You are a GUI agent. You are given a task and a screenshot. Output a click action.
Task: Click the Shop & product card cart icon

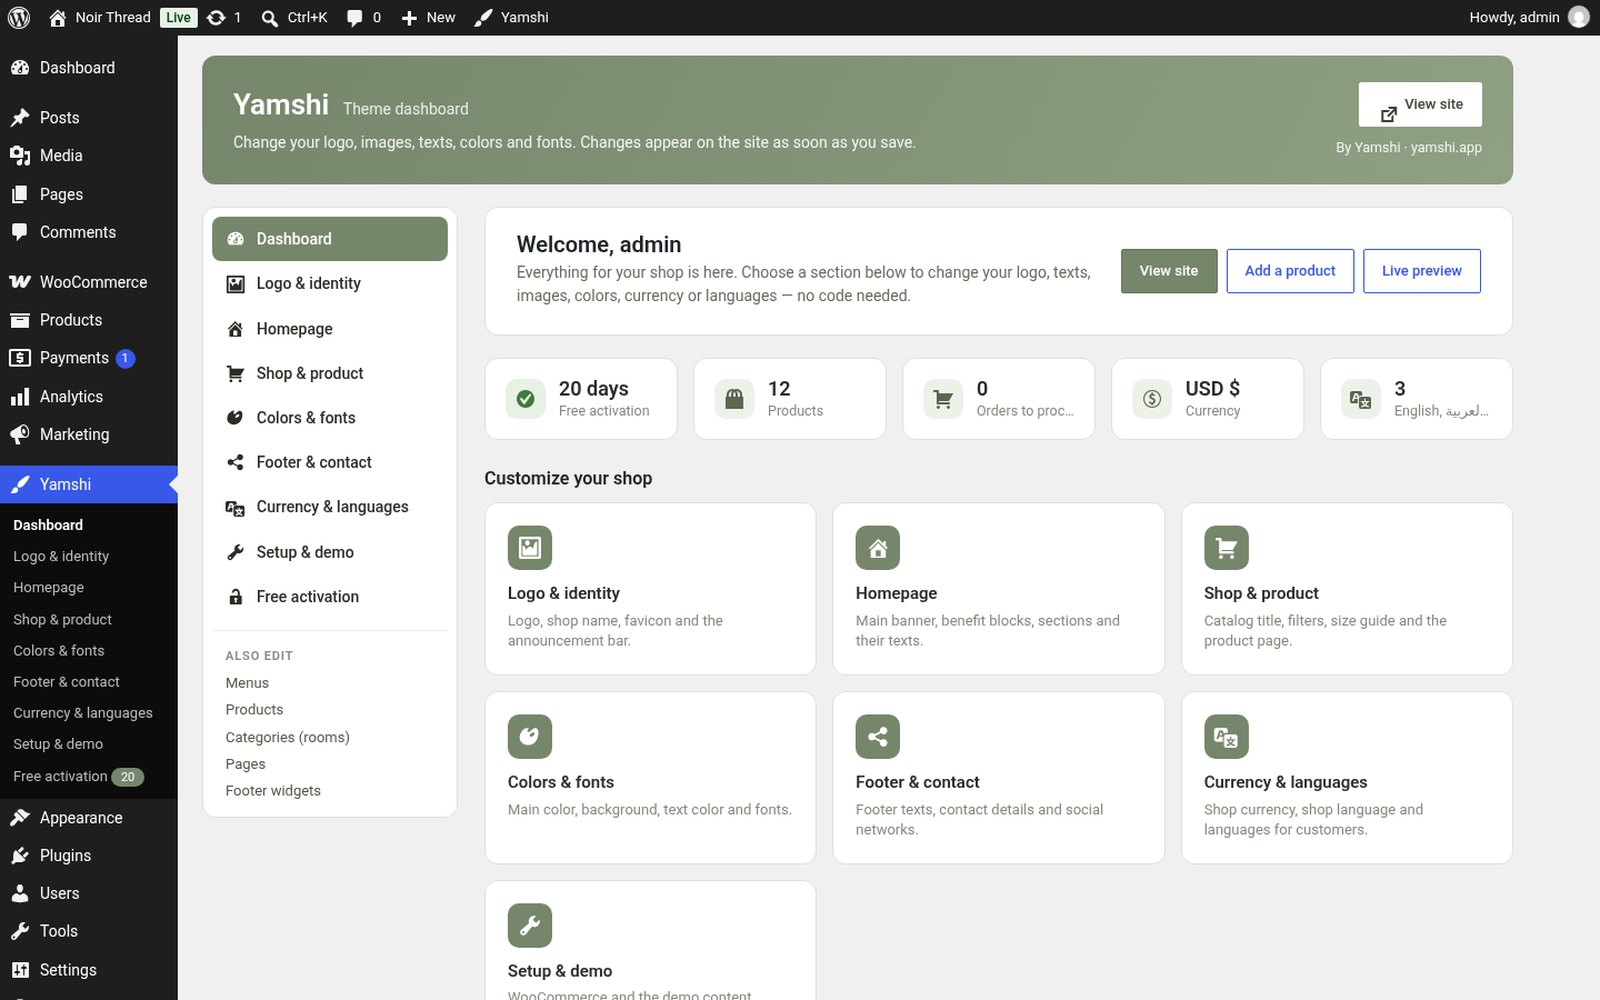click(1226, 548)
